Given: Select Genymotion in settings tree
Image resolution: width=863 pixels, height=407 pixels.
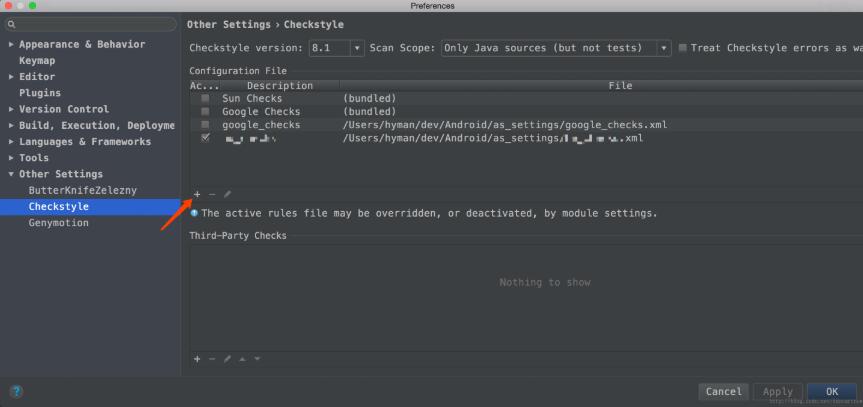Looking at the screenshot, I should [58, 223].
